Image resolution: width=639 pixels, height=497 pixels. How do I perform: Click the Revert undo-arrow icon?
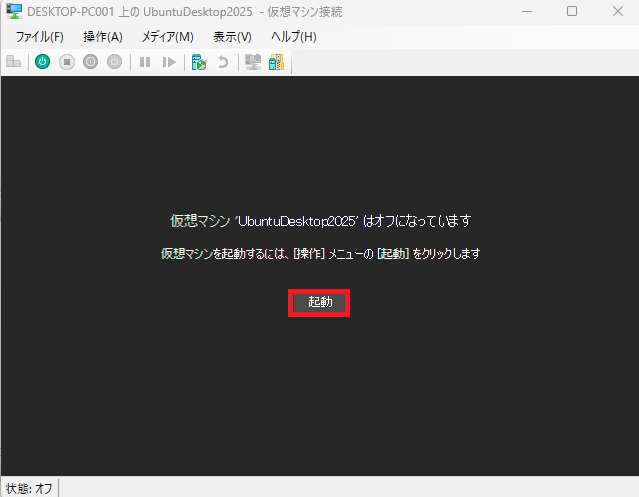pyautogui.click(x=223, y=62)
